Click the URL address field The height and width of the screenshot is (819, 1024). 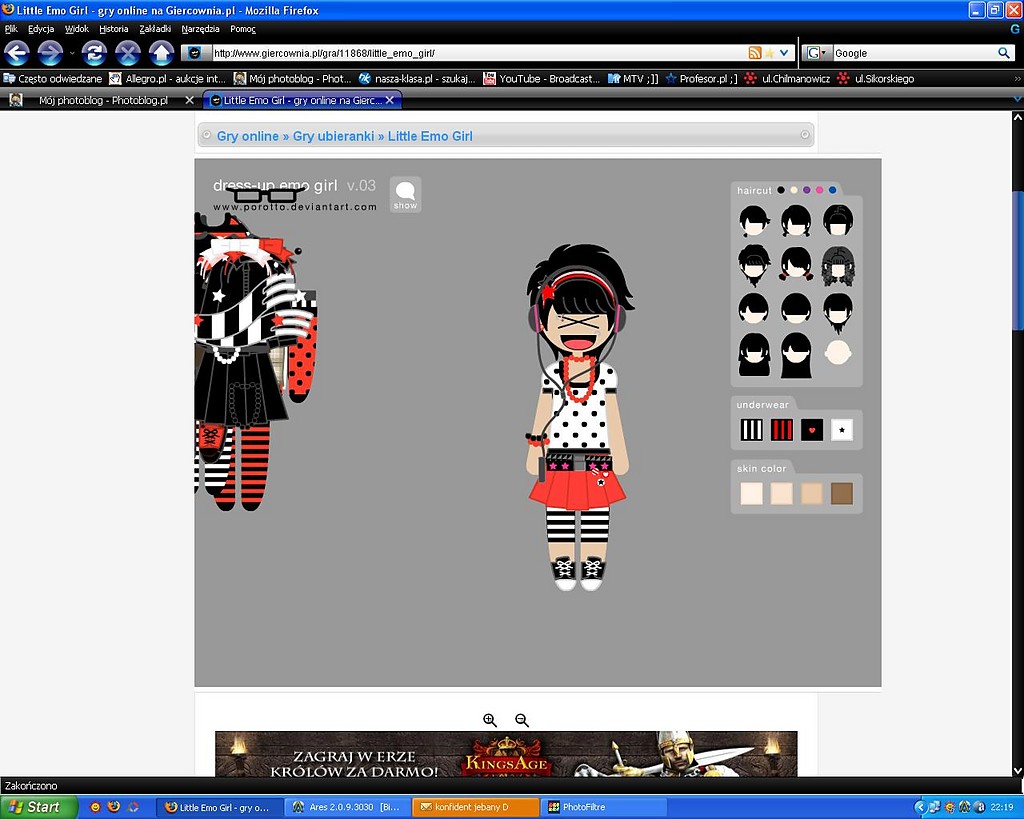[x=480, y=53]
